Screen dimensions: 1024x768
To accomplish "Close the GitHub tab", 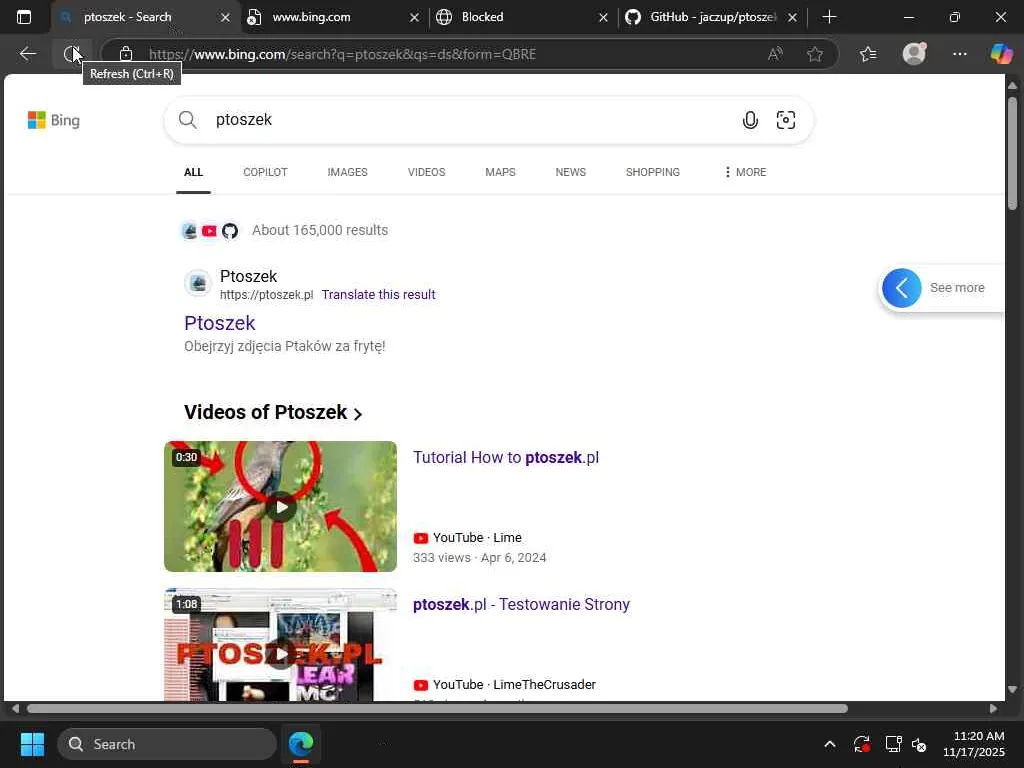I will click(x=792, y=18).
